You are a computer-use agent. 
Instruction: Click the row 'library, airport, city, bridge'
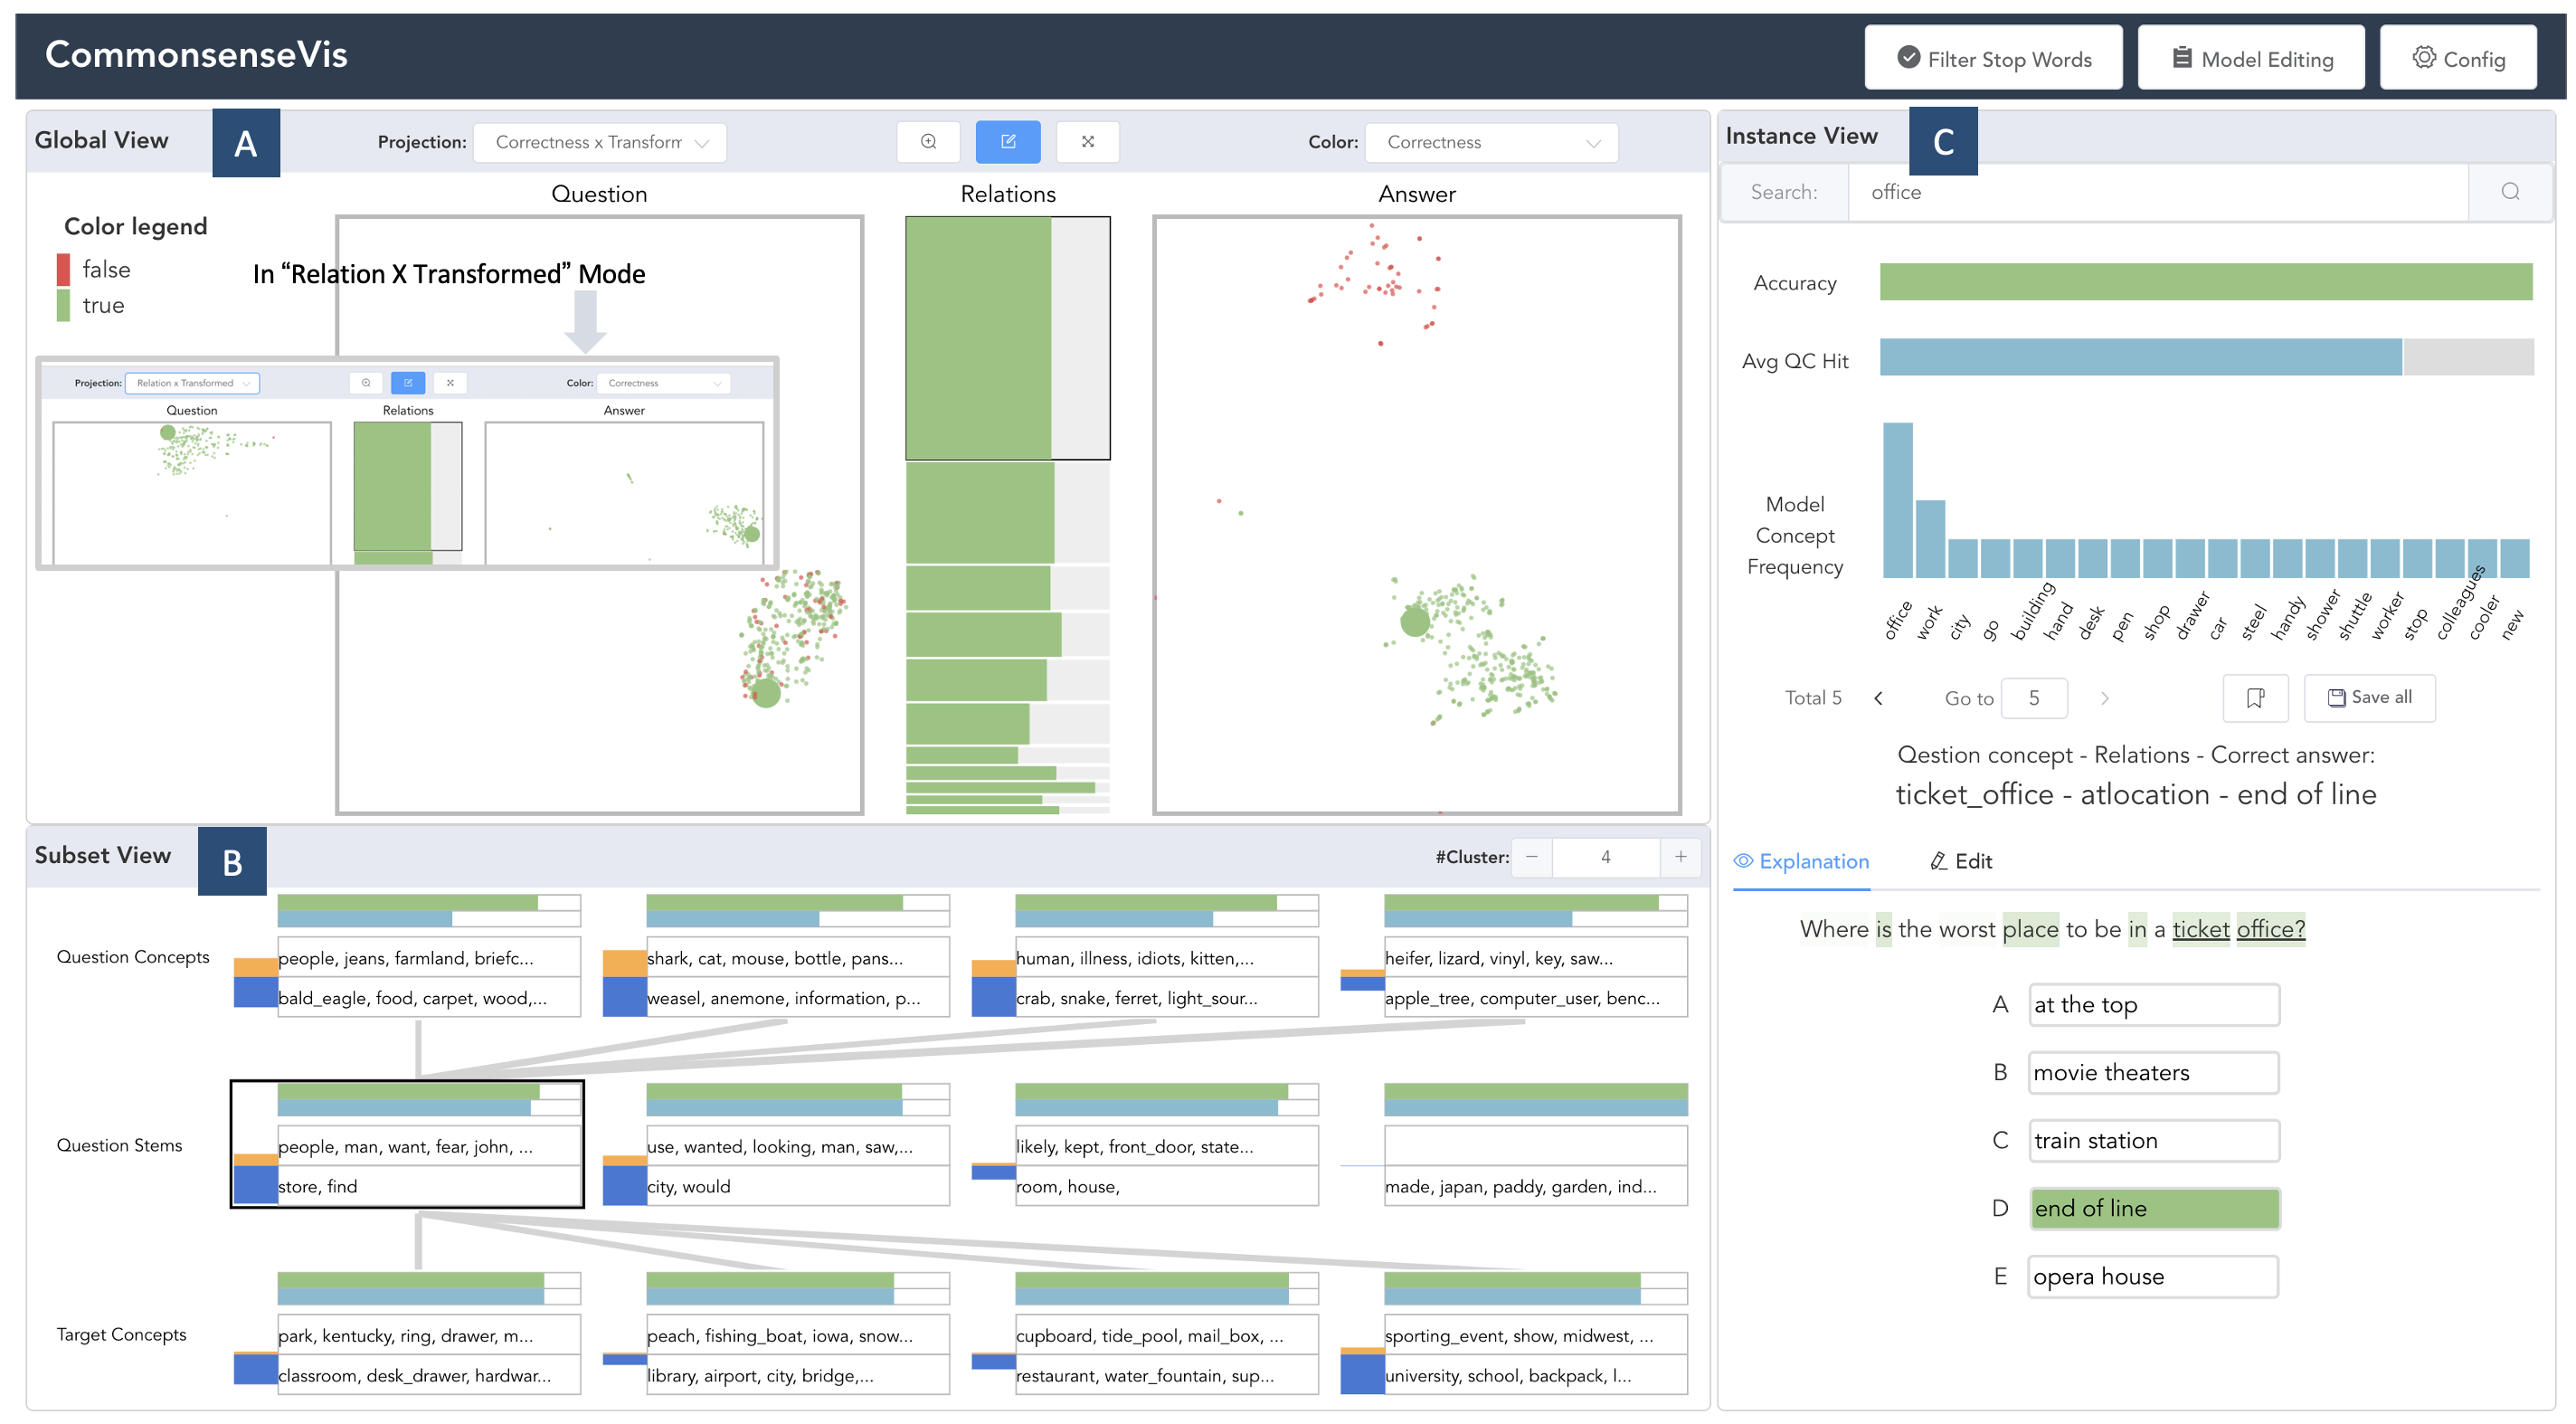click(x=797, y=1375)
